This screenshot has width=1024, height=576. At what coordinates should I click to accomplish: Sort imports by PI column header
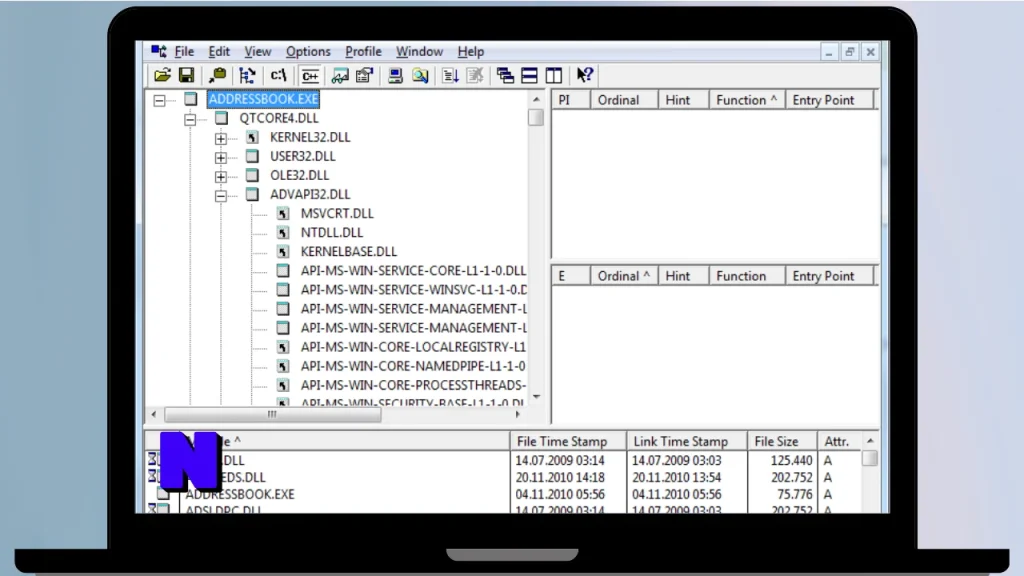pos(571,100)
